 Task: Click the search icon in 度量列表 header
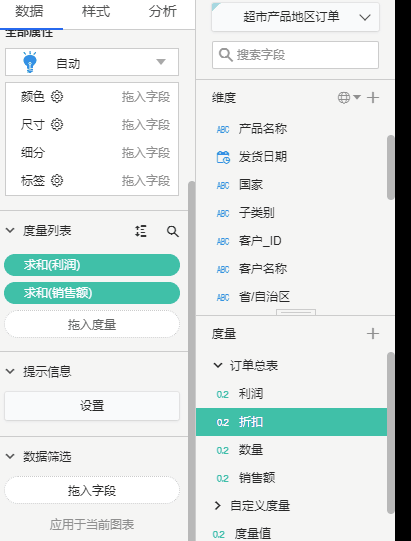coord(173,231)
